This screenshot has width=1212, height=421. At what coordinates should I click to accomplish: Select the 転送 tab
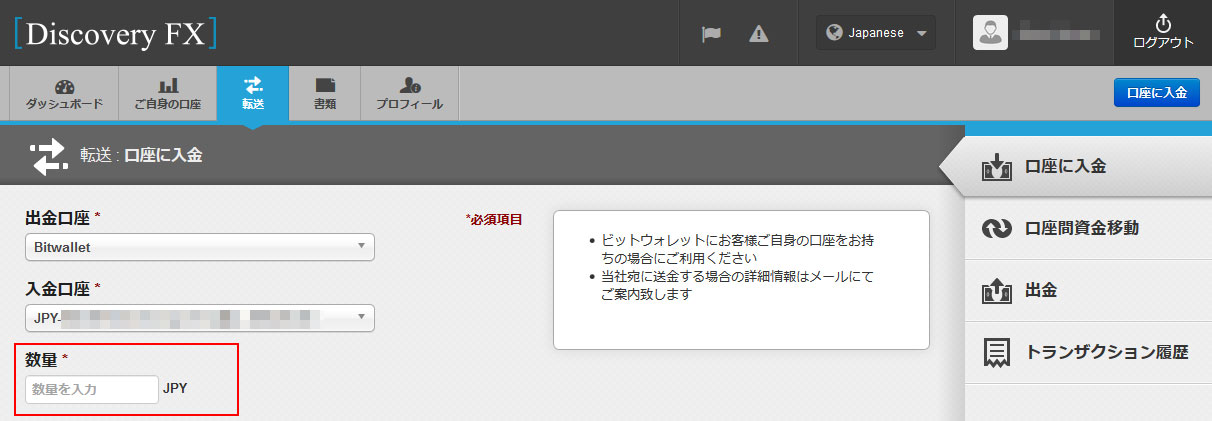[253, 94]
